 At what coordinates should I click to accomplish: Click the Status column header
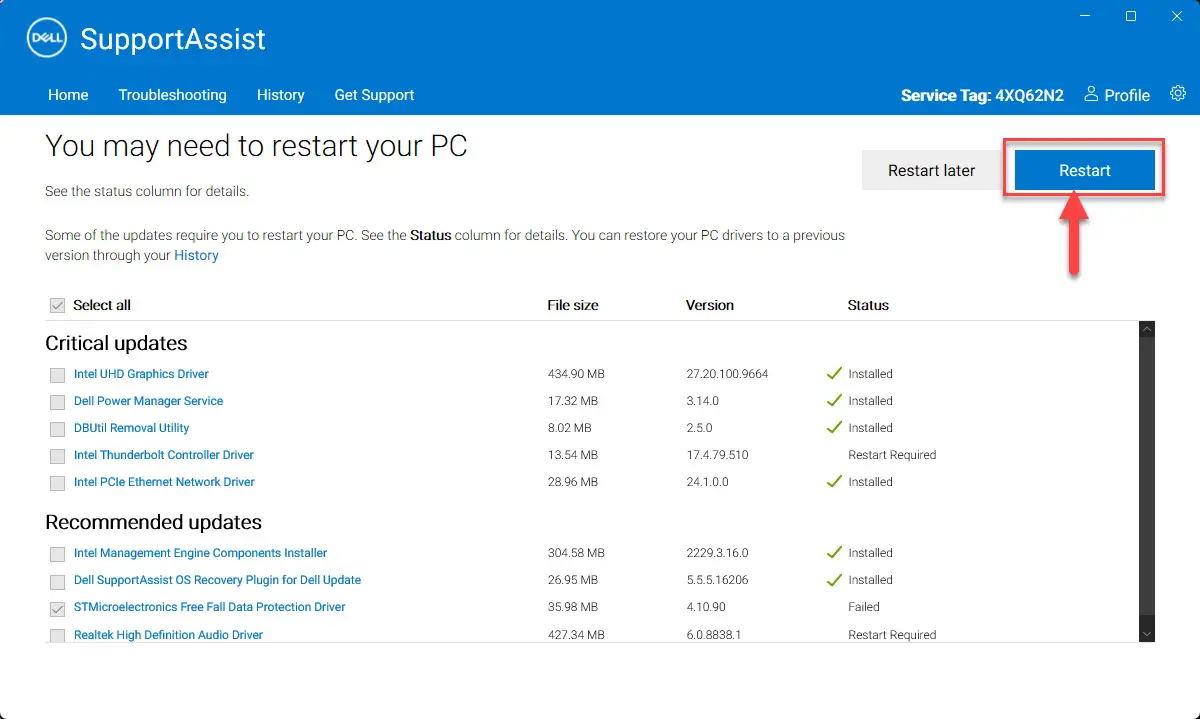coord(868,305)
